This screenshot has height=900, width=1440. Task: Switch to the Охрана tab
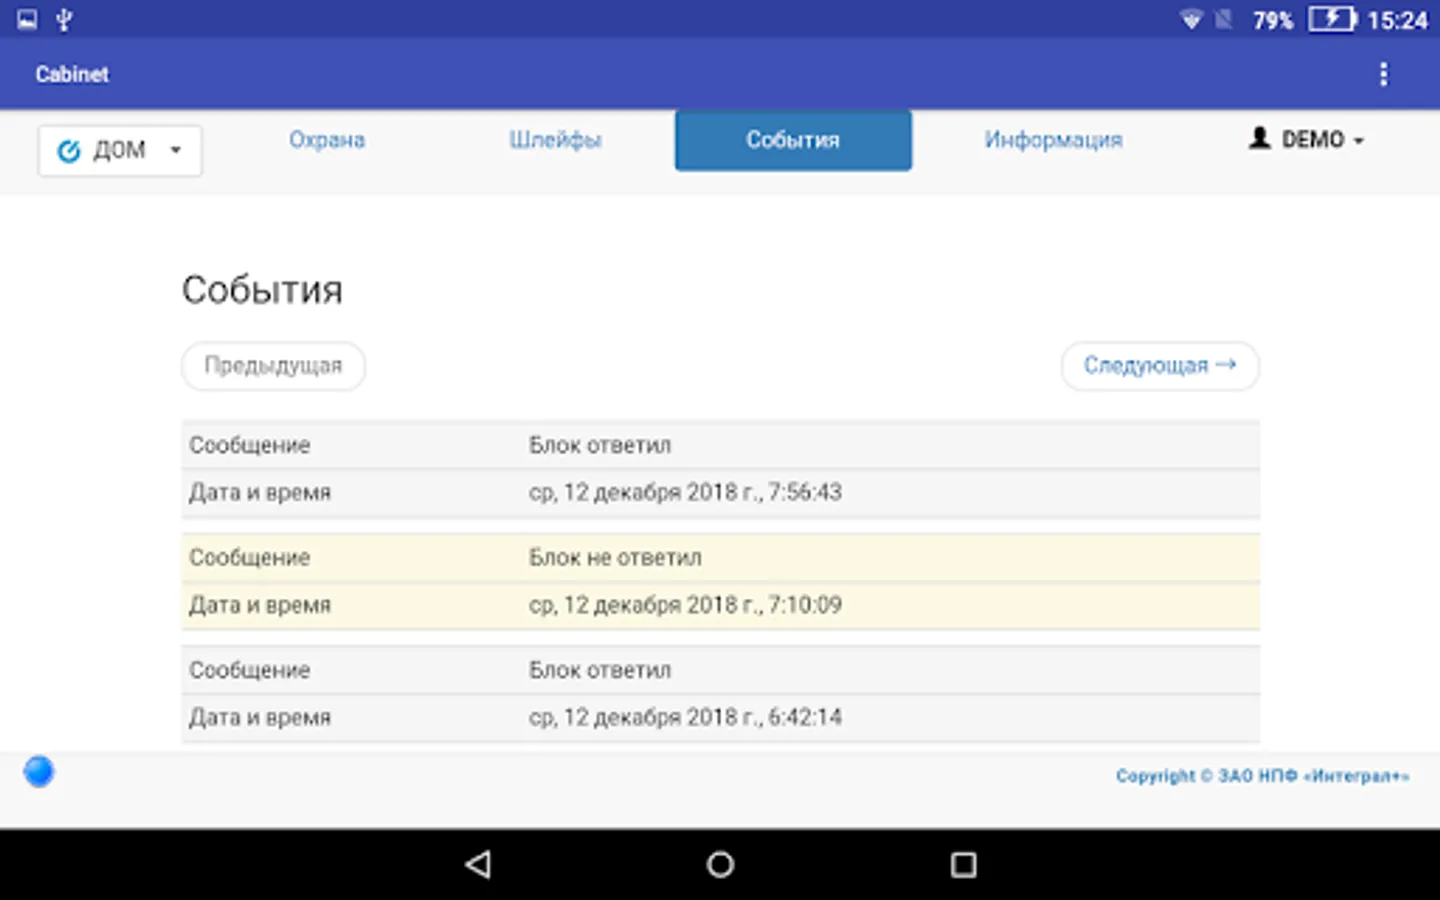(x=327, y=140)
